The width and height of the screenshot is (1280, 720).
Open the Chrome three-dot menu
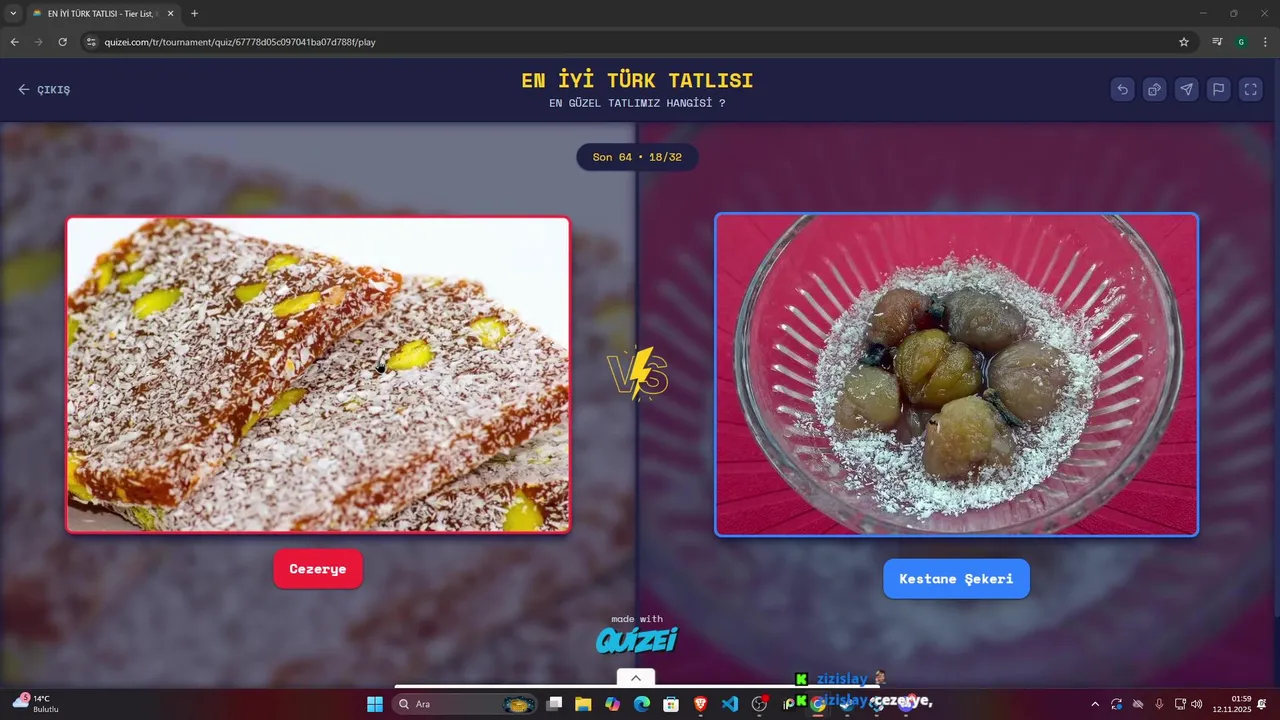coord(1265,42)
